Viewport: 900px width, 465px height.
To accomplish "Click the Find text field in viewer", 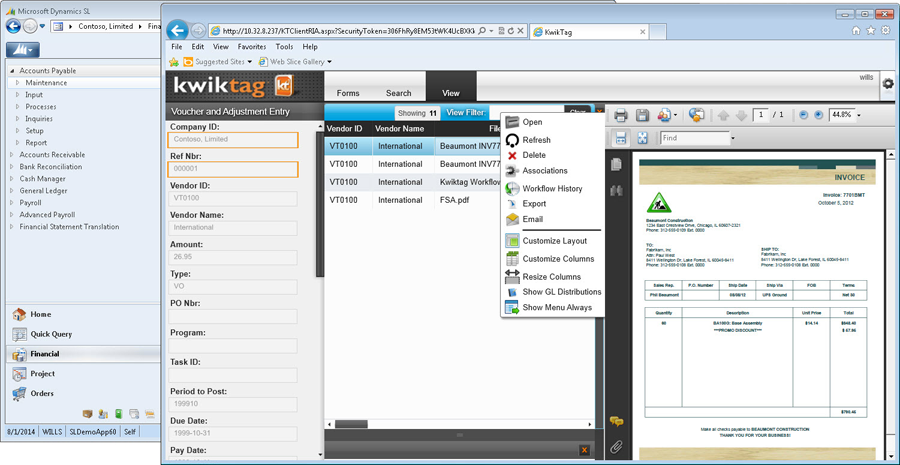I will (x=695, y=138).
